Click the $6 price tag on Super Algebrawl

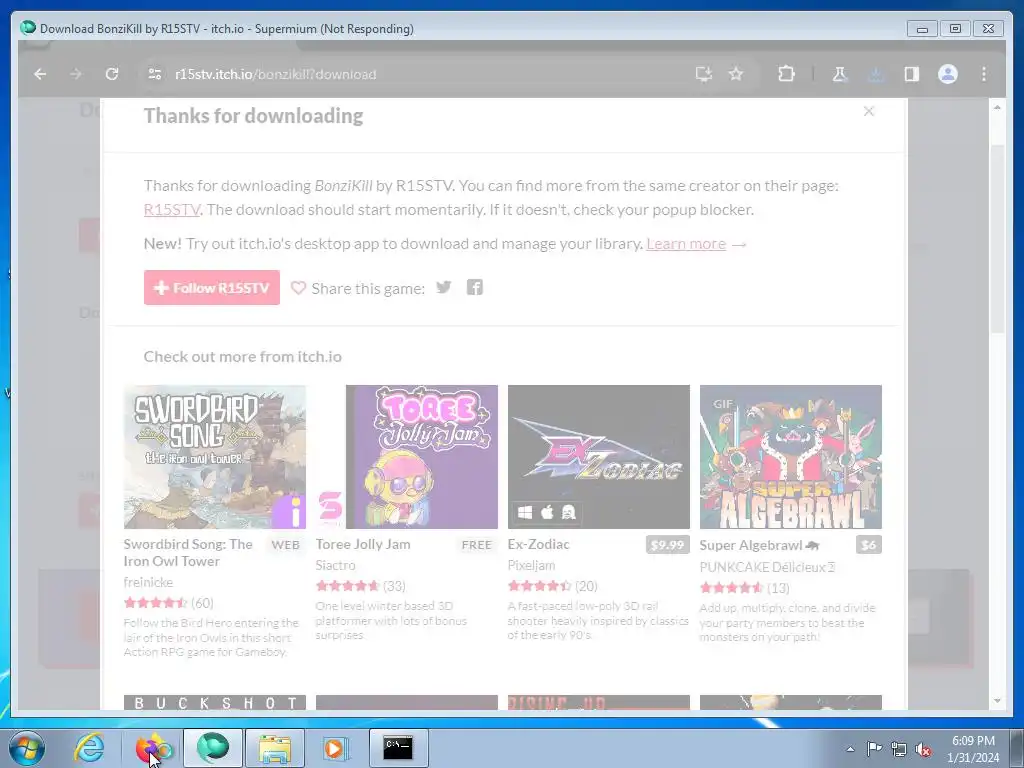tap(869, 545)
